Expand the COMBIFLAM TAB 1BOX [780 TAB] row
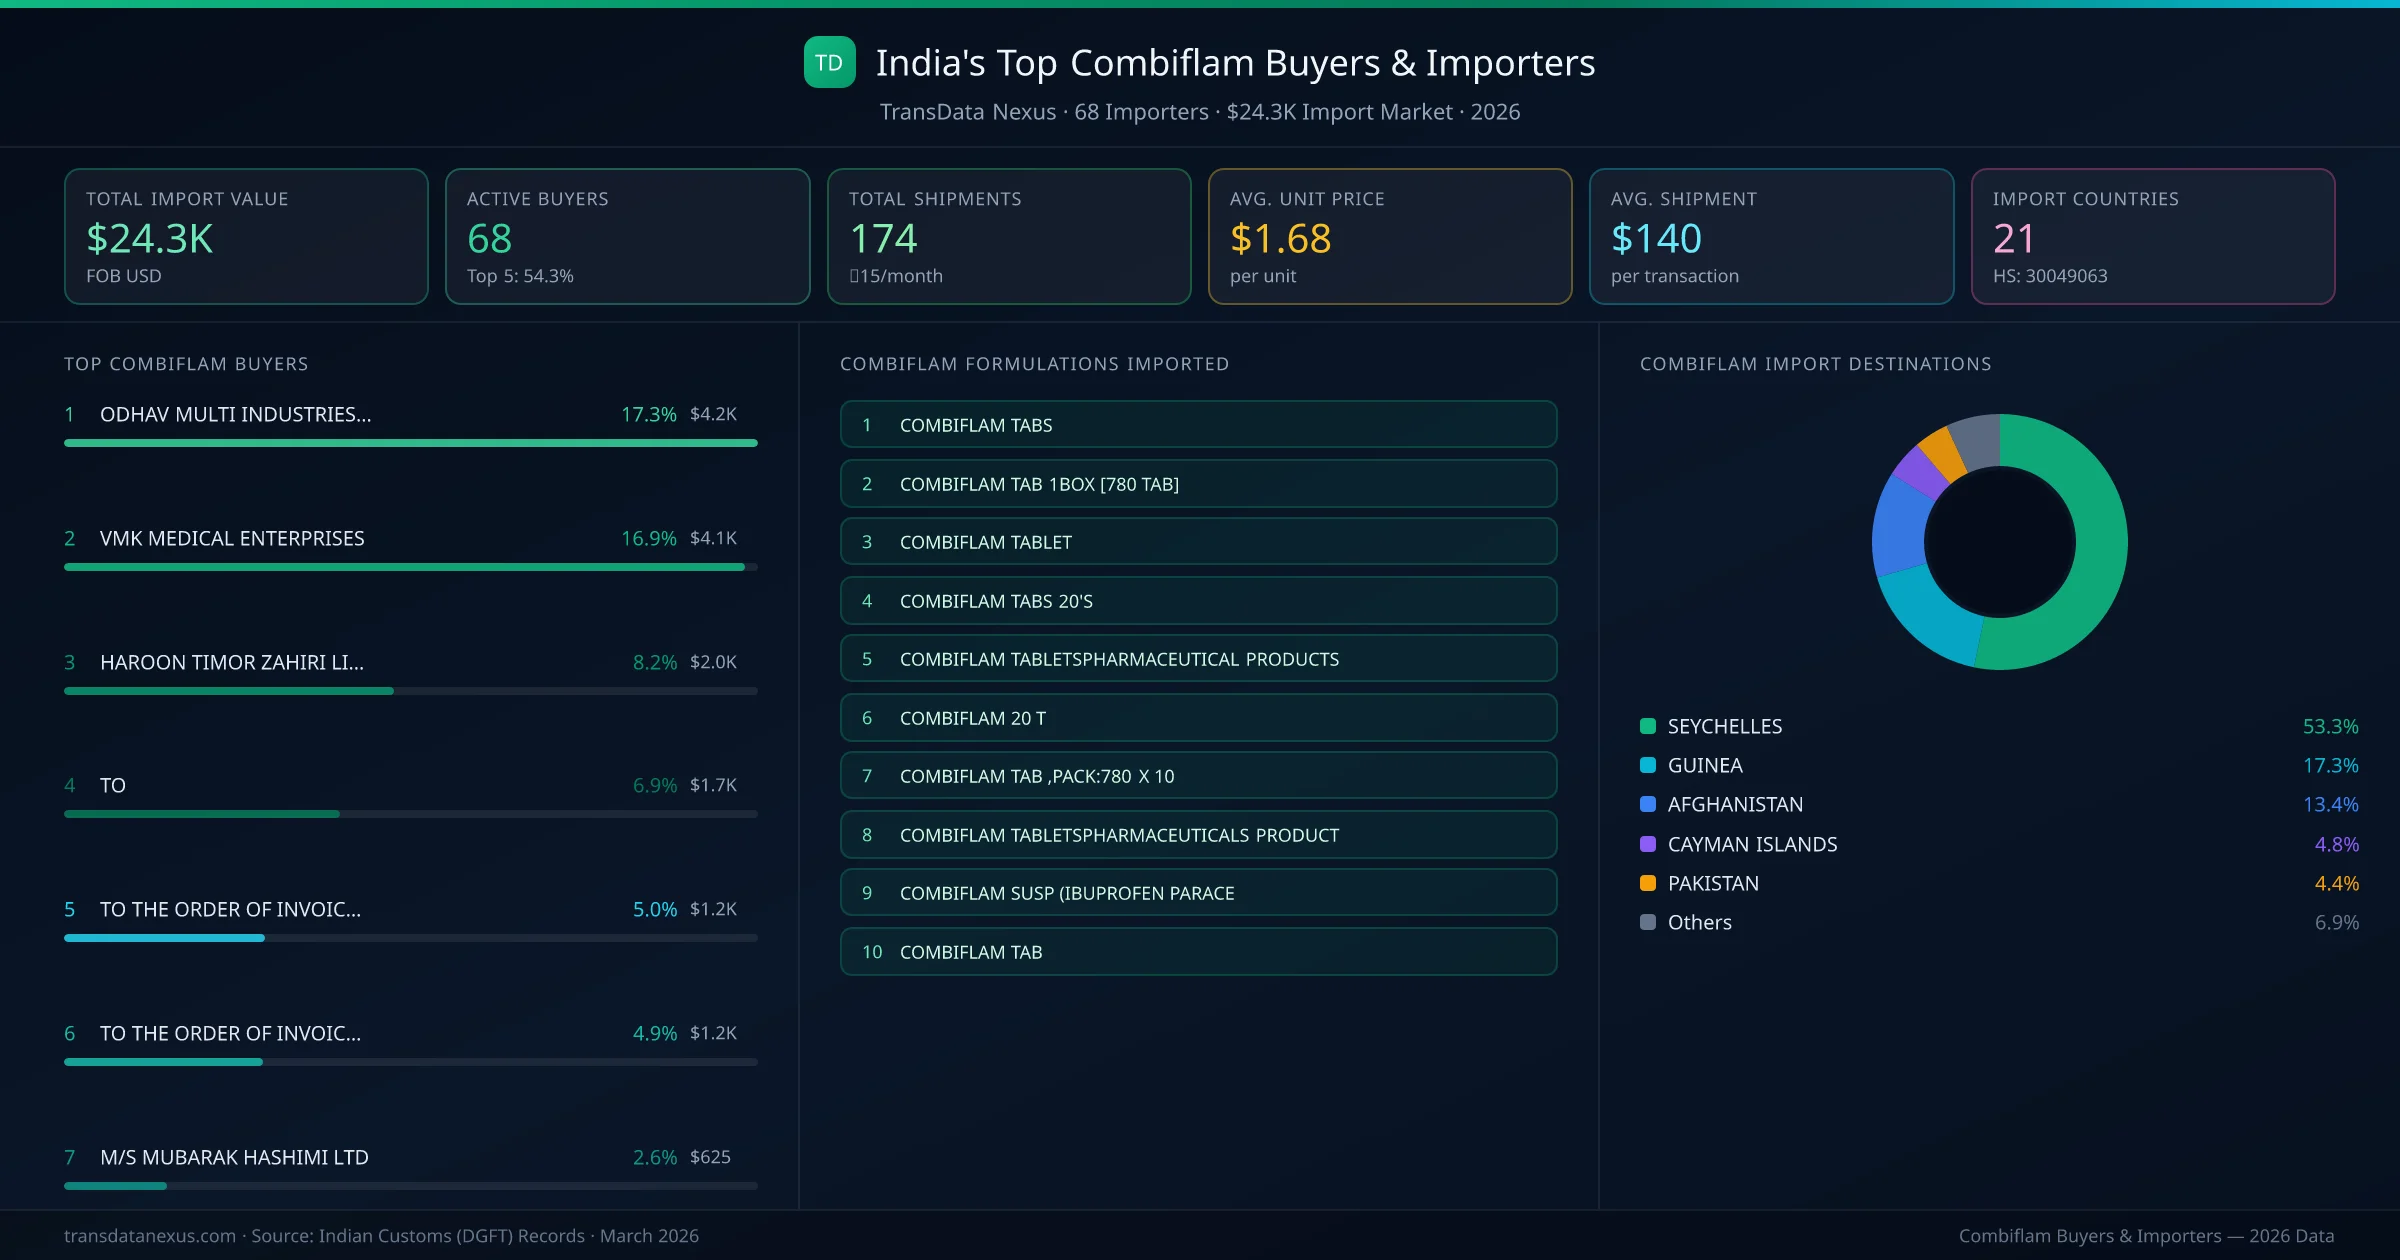Image resolution: width=2400 pixels, height=1260 pixels. pyautogui.click(x=1197, y=483)
